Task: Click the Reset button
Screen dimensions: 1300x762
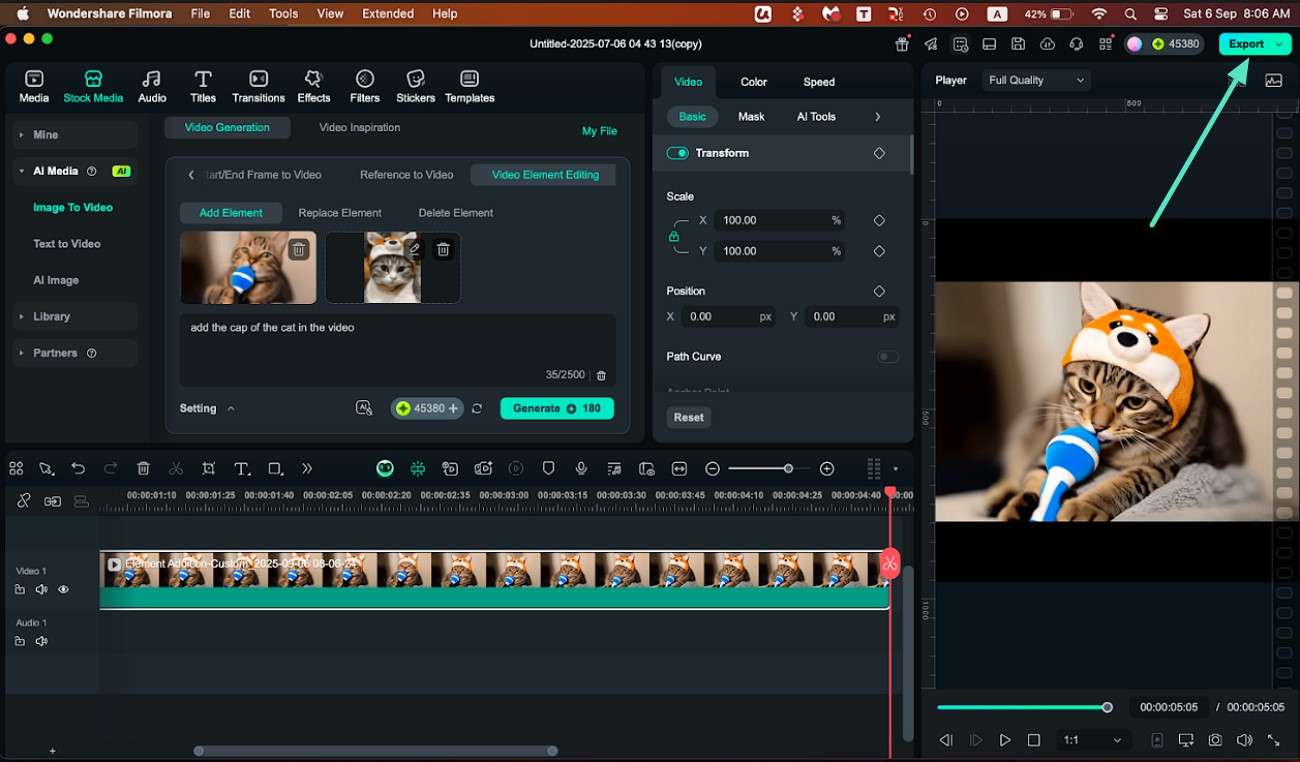Action: tap(688, 417)
